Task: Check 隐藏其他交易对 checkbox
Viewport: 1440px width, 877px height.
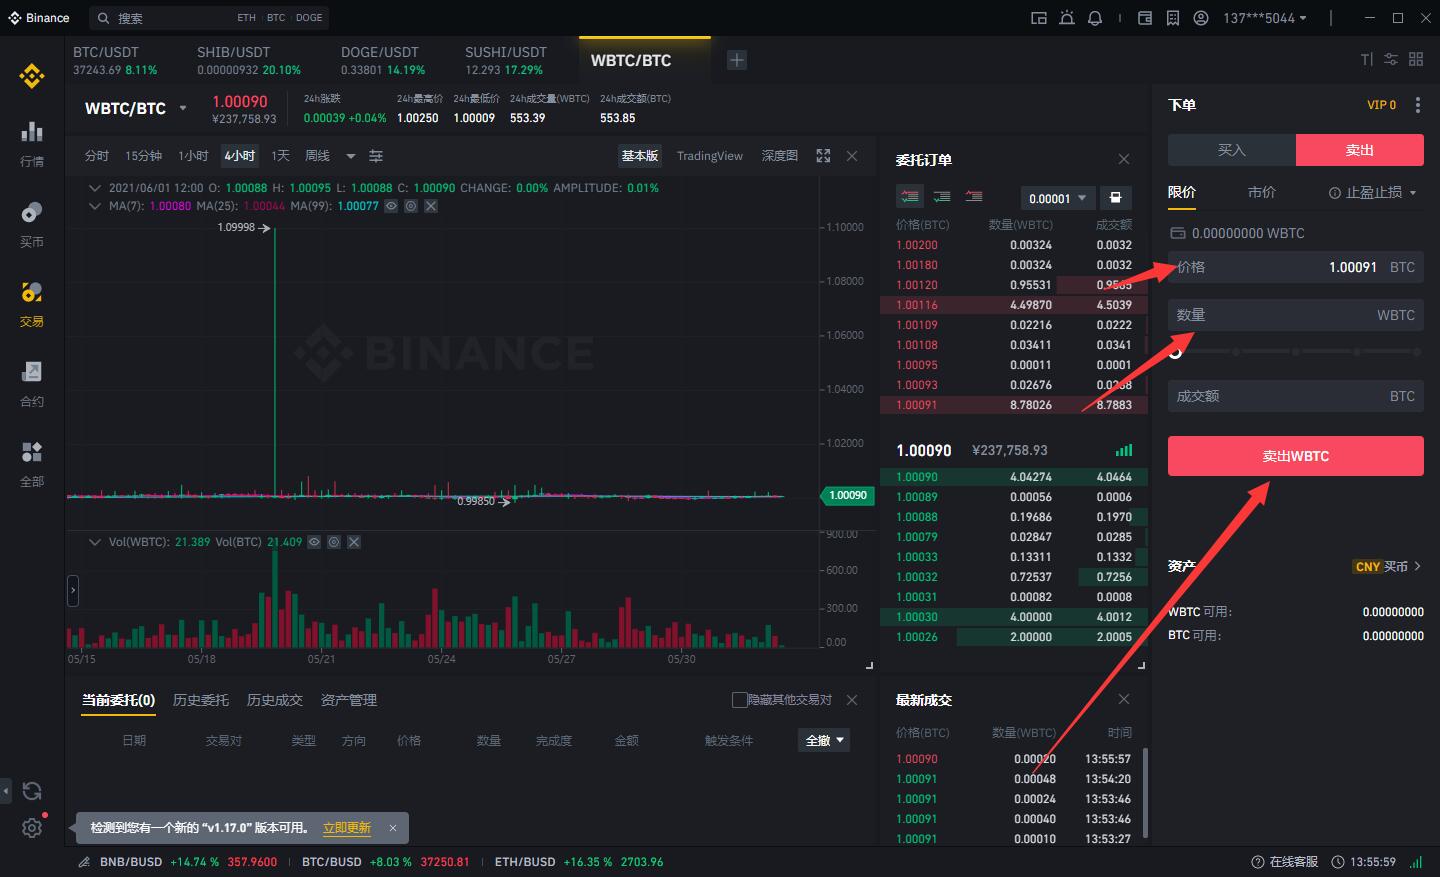Action: click(740, 700)
